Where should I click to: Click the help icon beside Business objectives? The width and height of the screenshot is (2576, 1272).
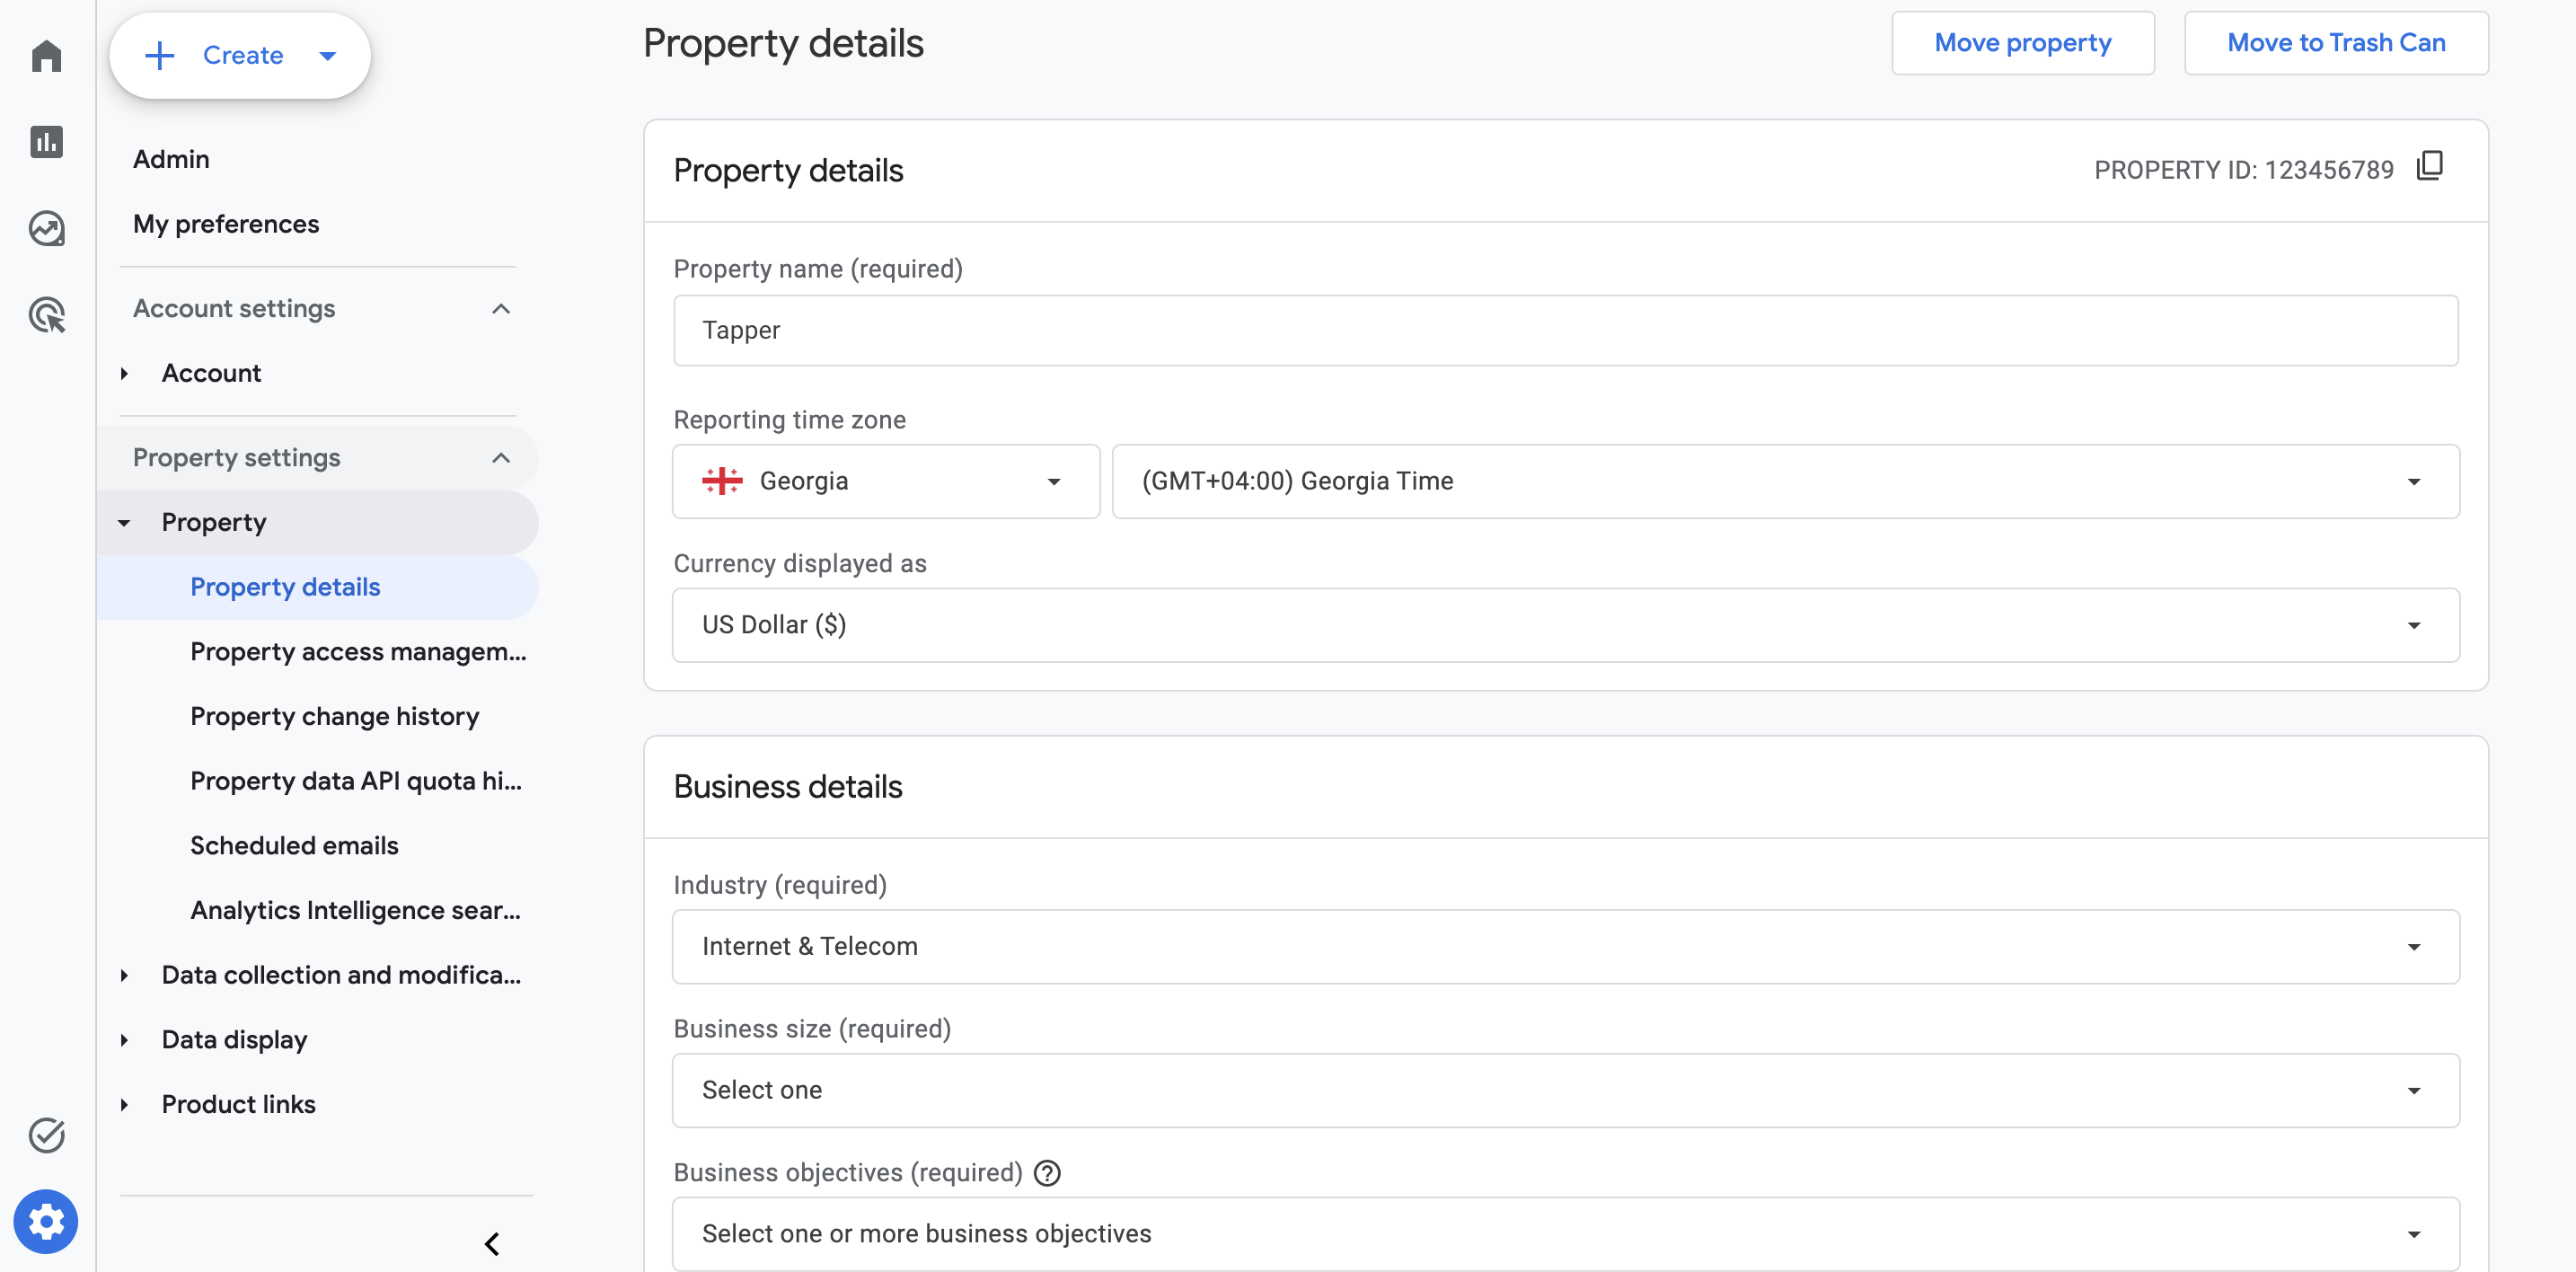tap(1047, 1173)
